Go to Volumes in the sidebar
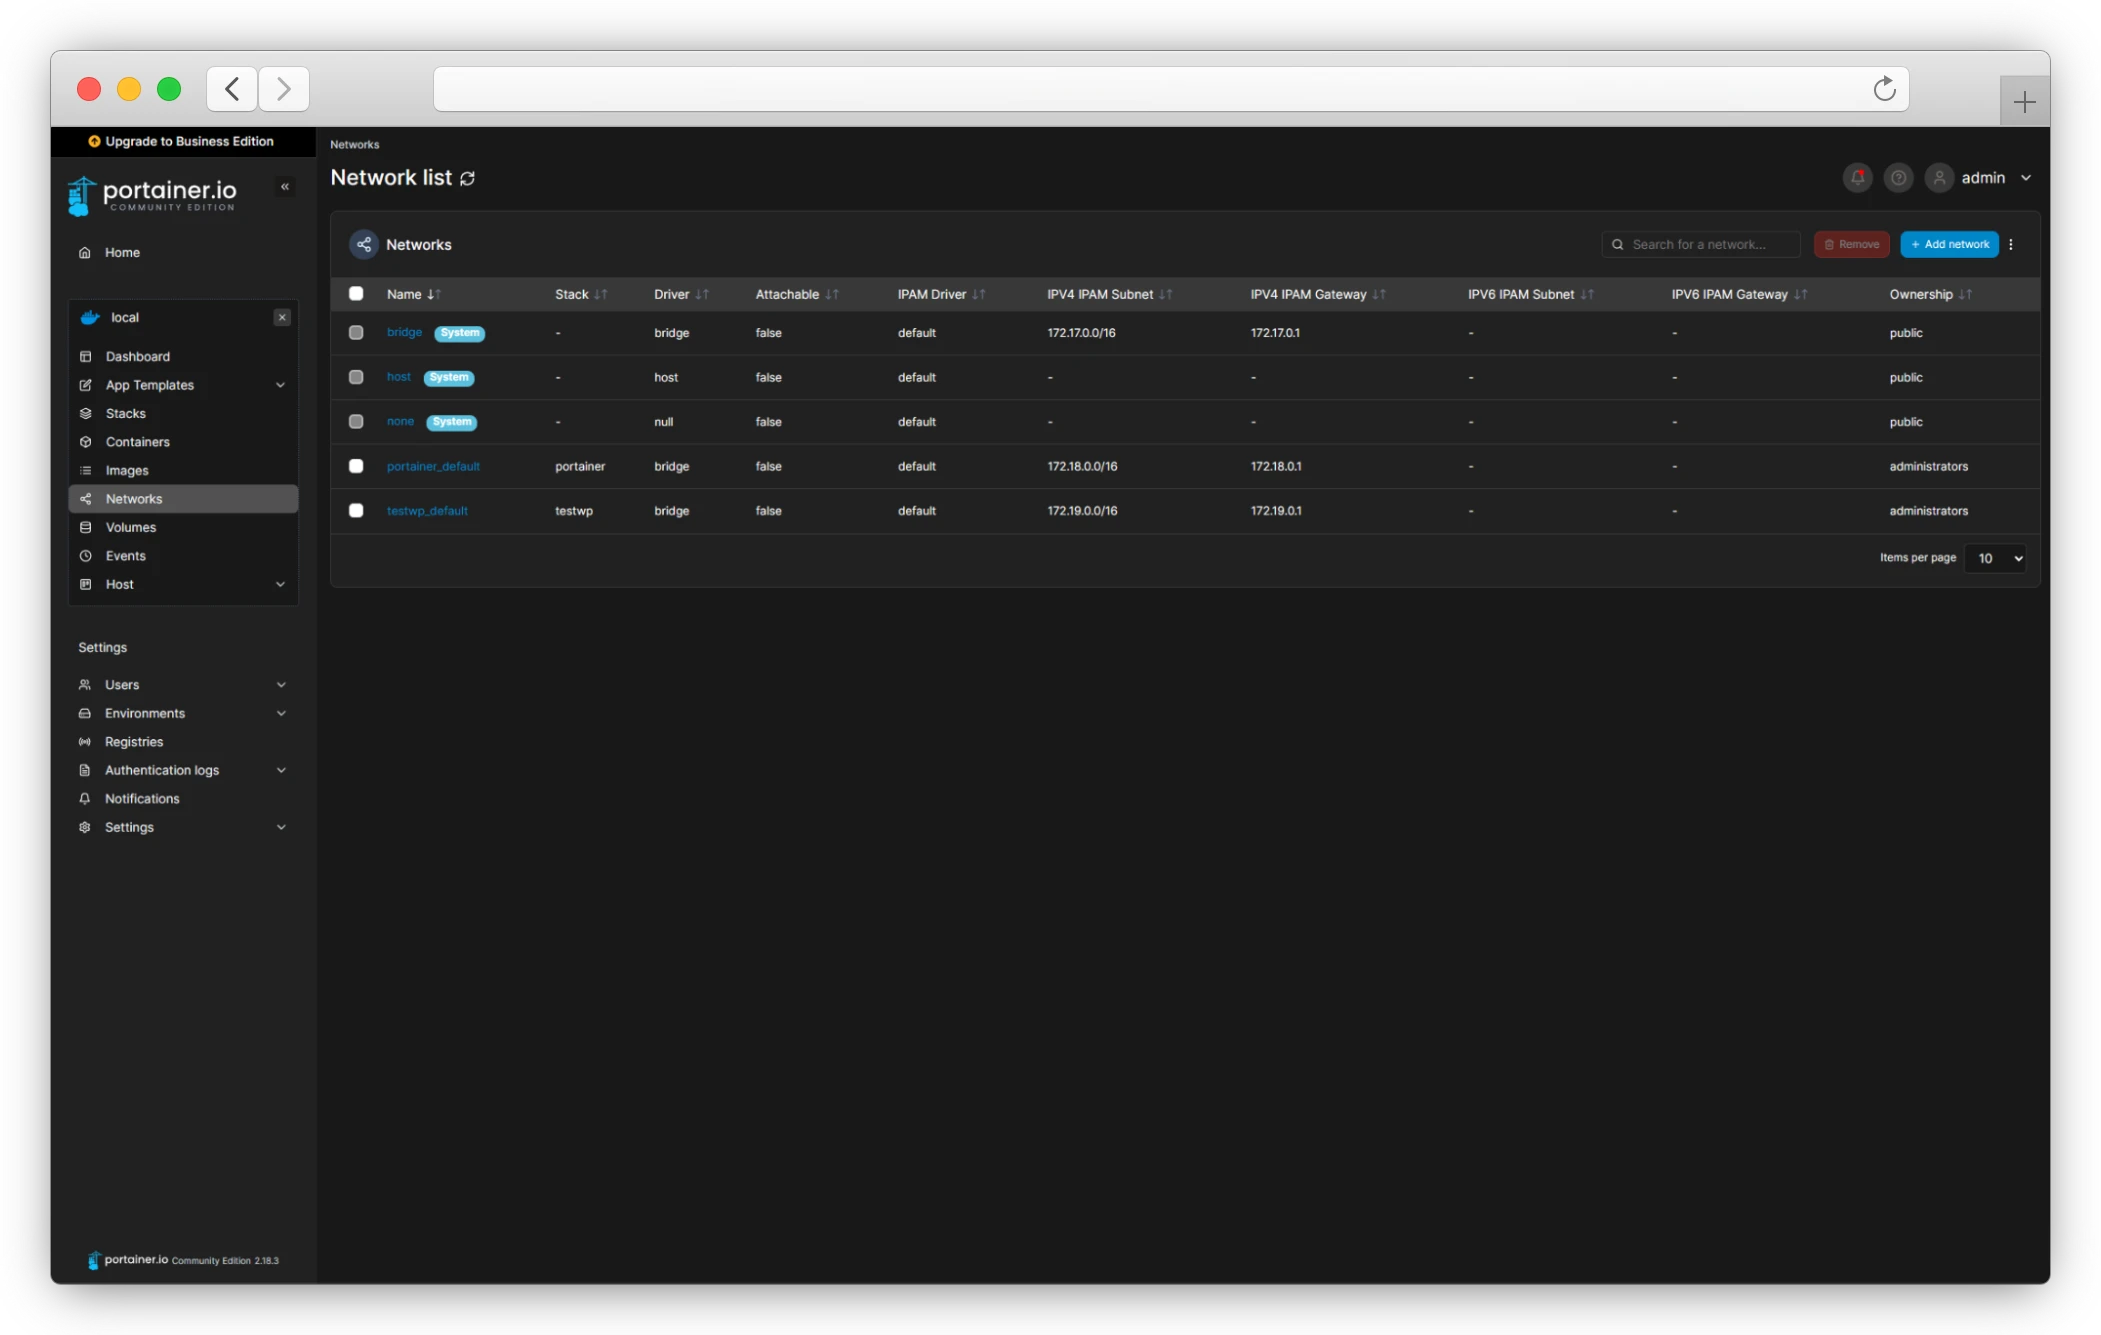2101x1335 pixels. click(x=131, y=527)
